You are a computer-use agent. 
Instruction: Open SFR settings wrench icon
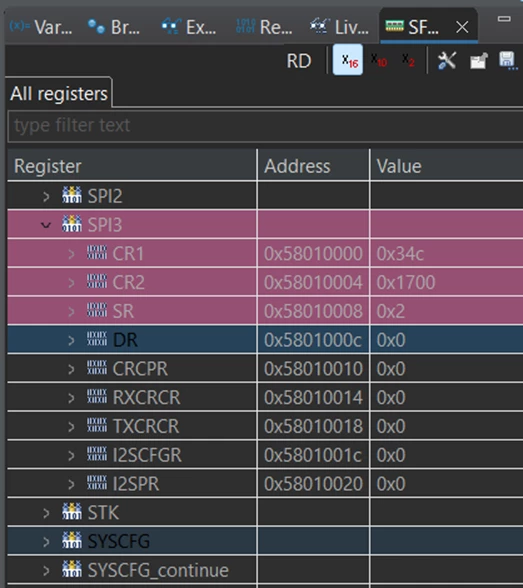coord(447,60)
